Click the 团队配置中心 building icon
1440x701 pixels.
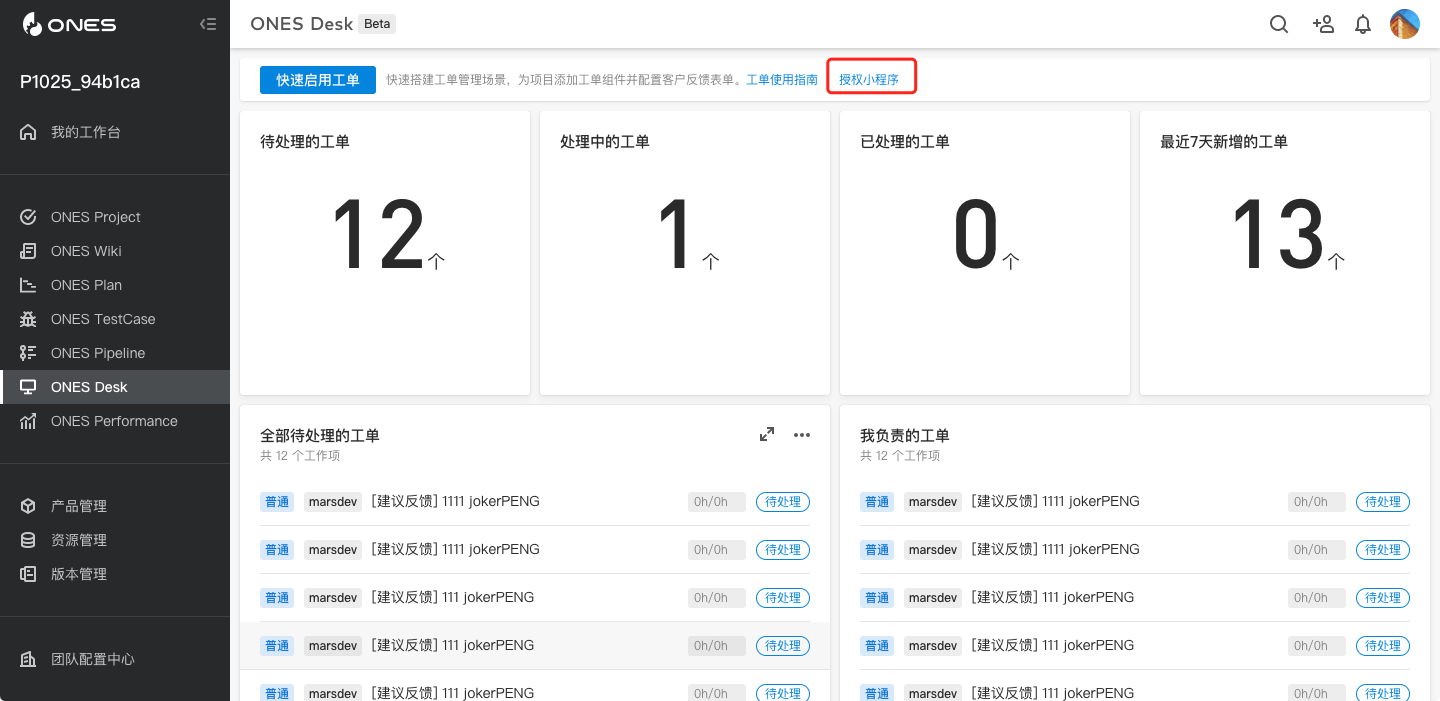point(28,659)
